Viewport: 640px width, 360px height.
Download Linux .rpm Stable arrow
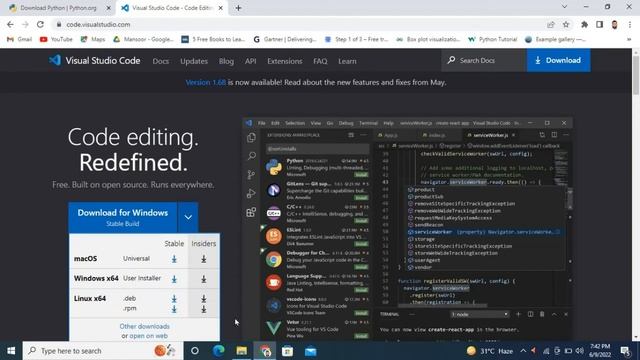tap(174, 309)
